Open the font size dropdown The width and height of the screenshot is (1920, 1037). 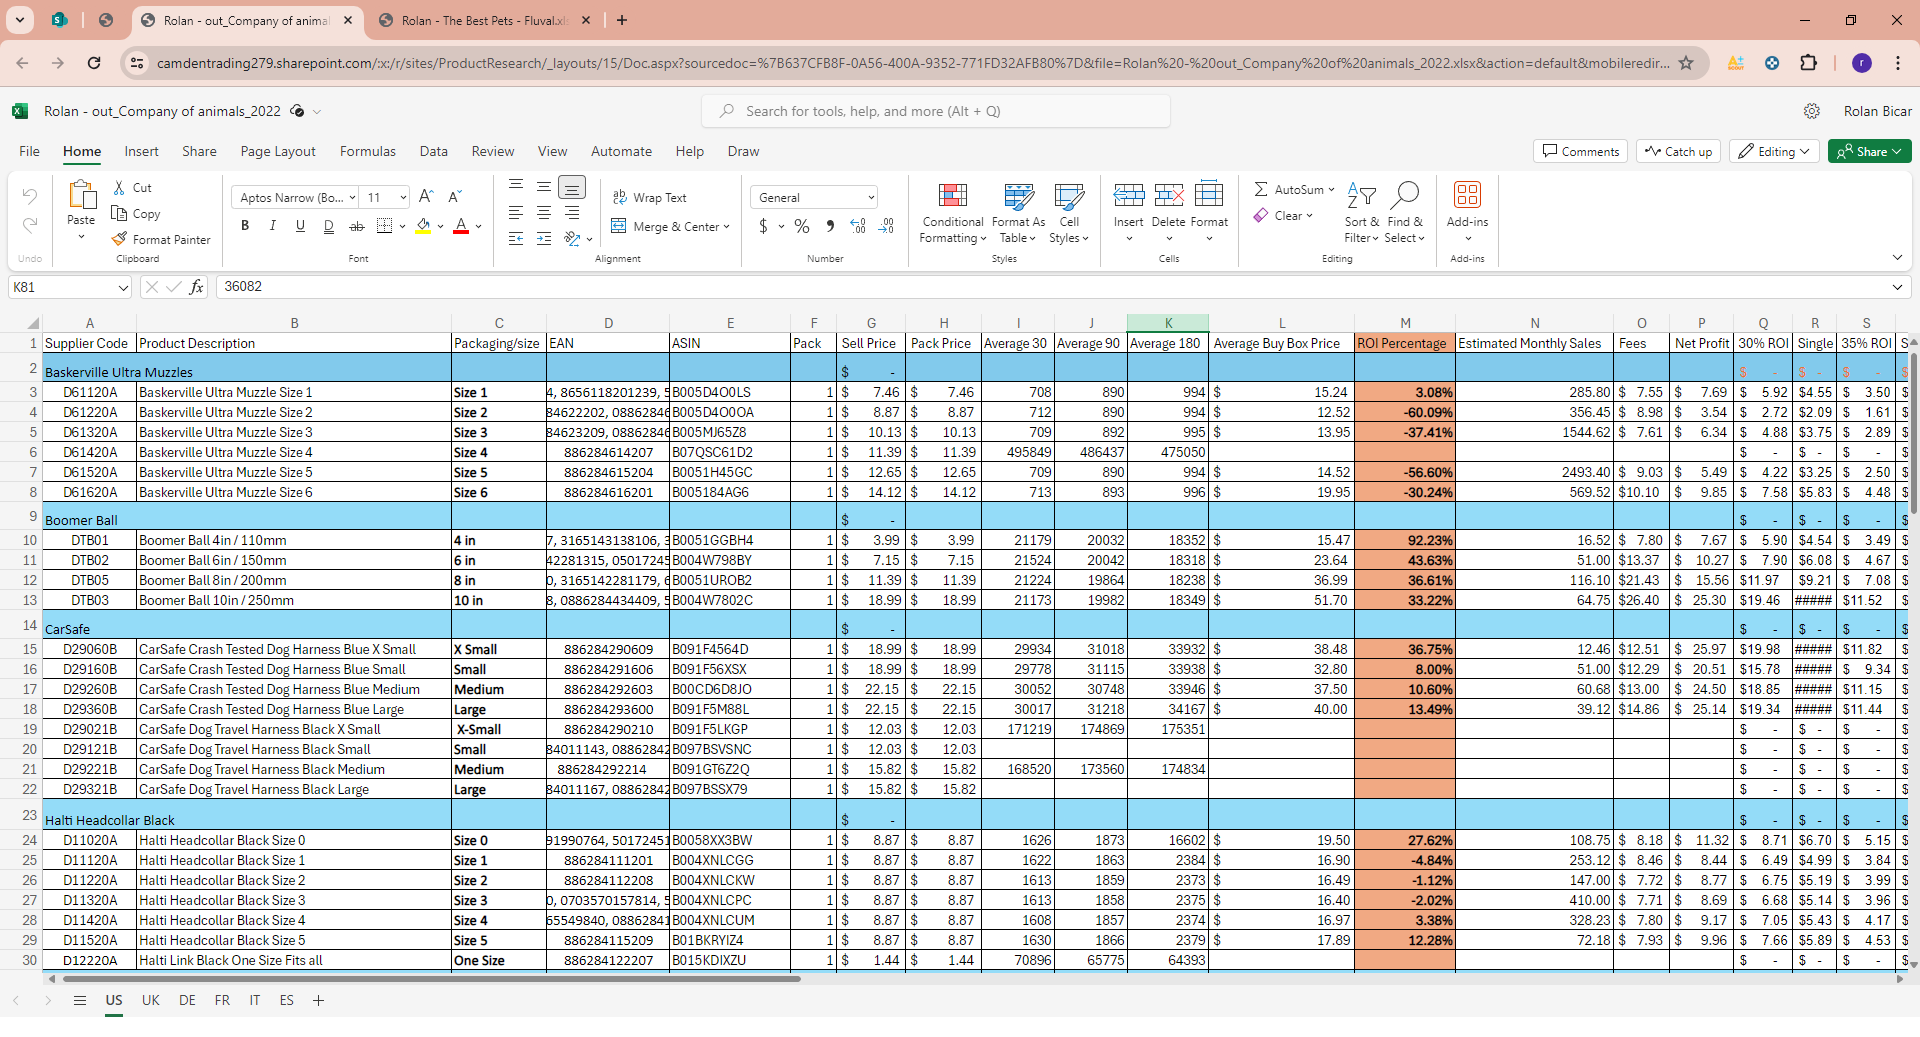(x=403, y=197)
